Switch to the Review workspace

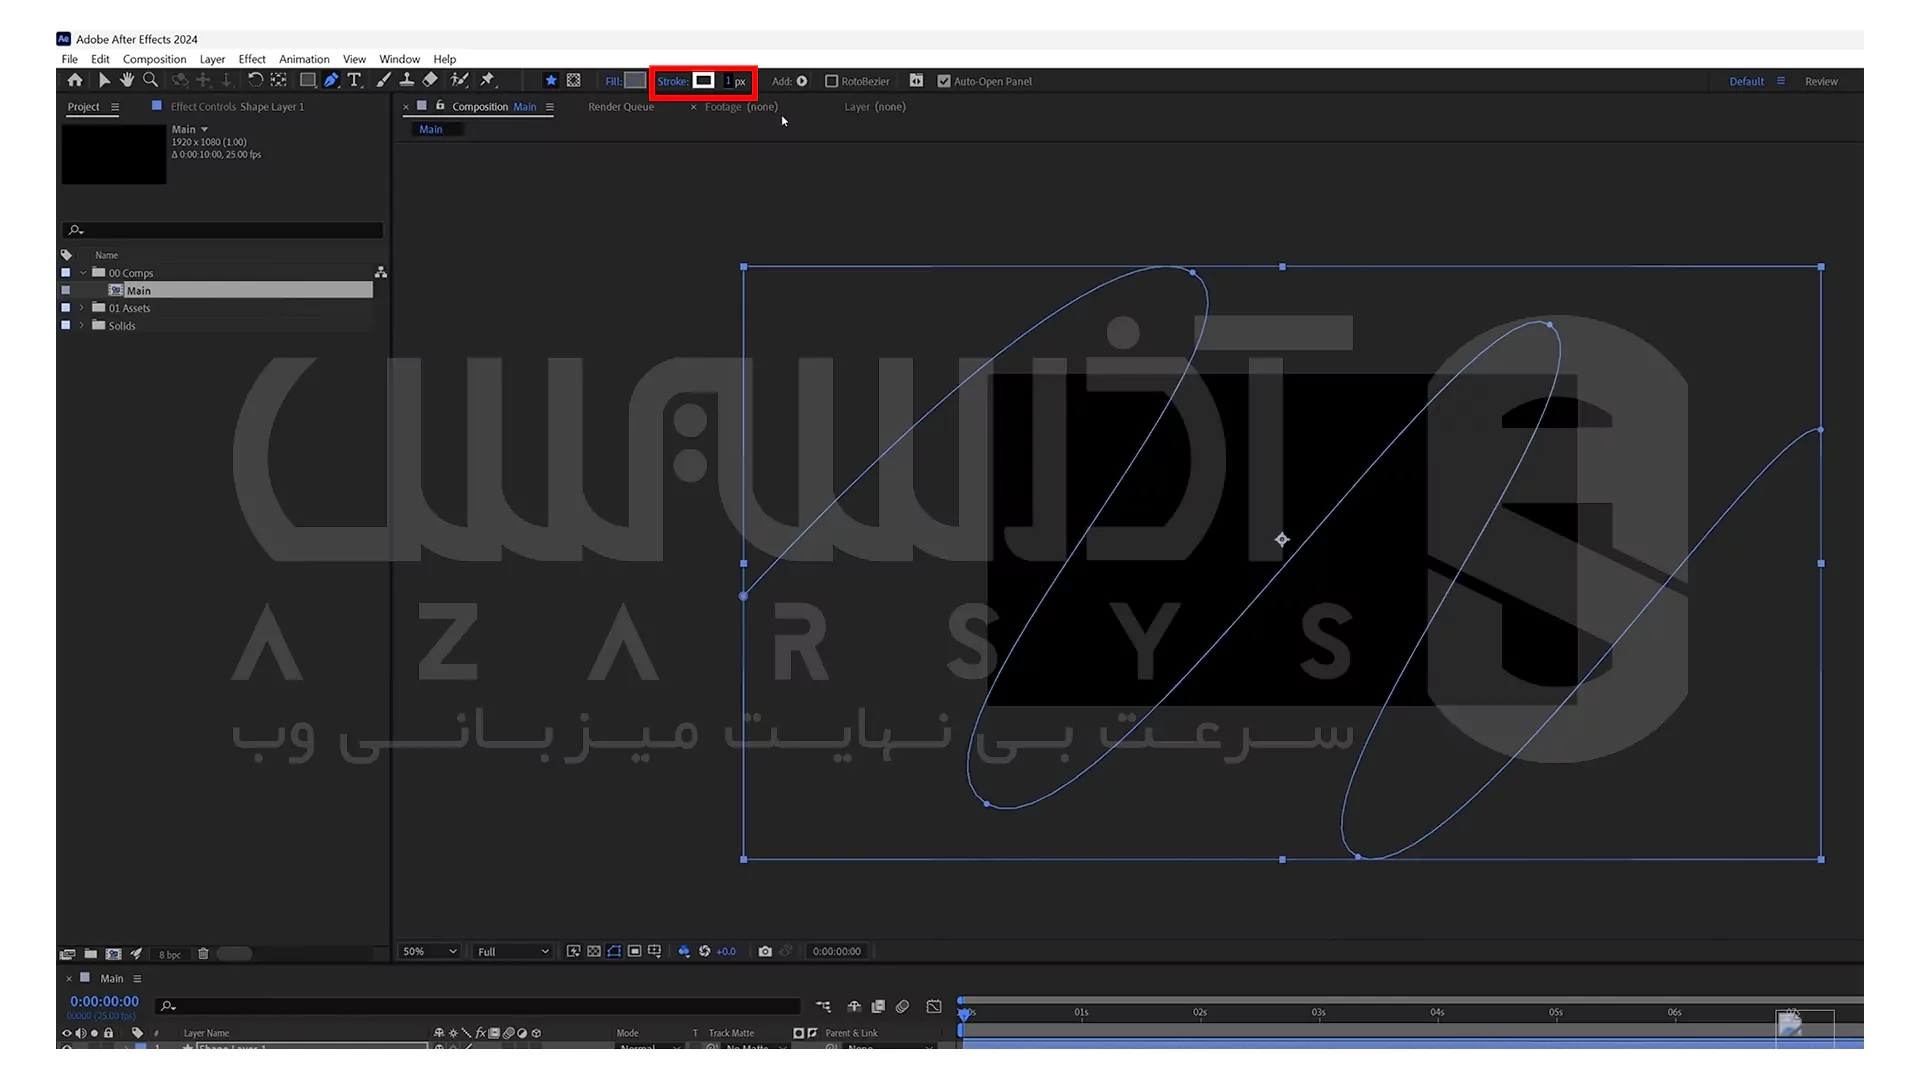pyautogui.click(x=1821, y=81)
